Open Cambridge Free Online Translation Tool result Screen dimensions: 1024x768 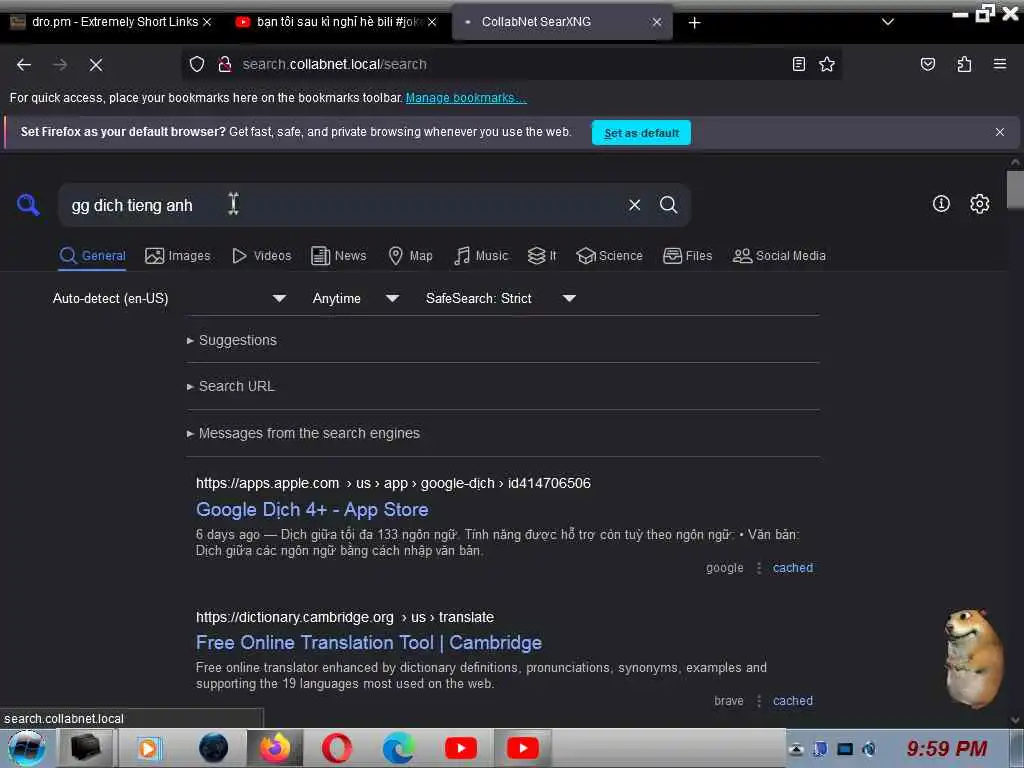tap(368, 643)
